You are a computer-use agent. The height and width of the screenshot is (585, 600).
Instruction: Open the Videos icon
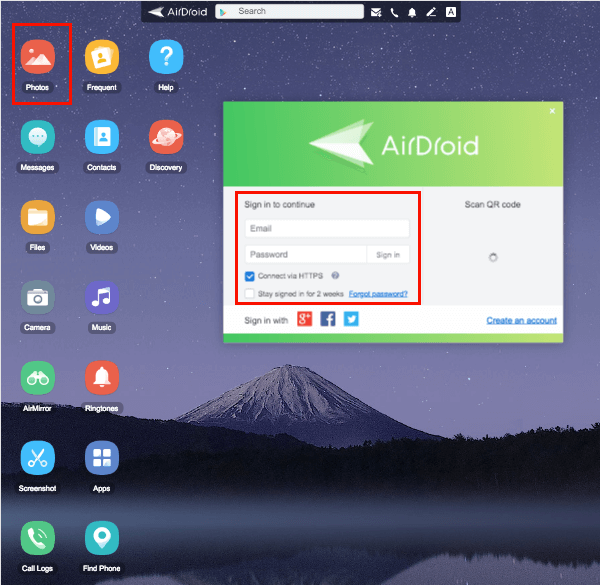[x=102, y=217]
